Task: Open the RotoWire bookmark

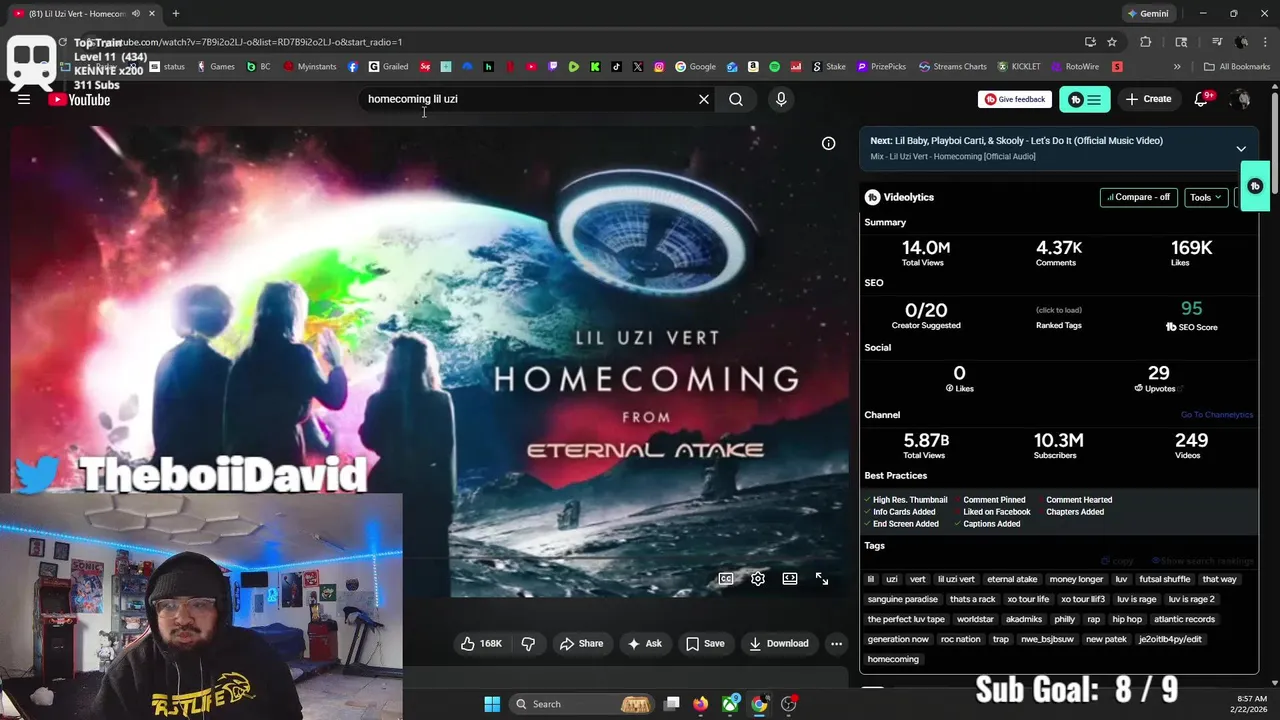Action: pos(1075,67)
